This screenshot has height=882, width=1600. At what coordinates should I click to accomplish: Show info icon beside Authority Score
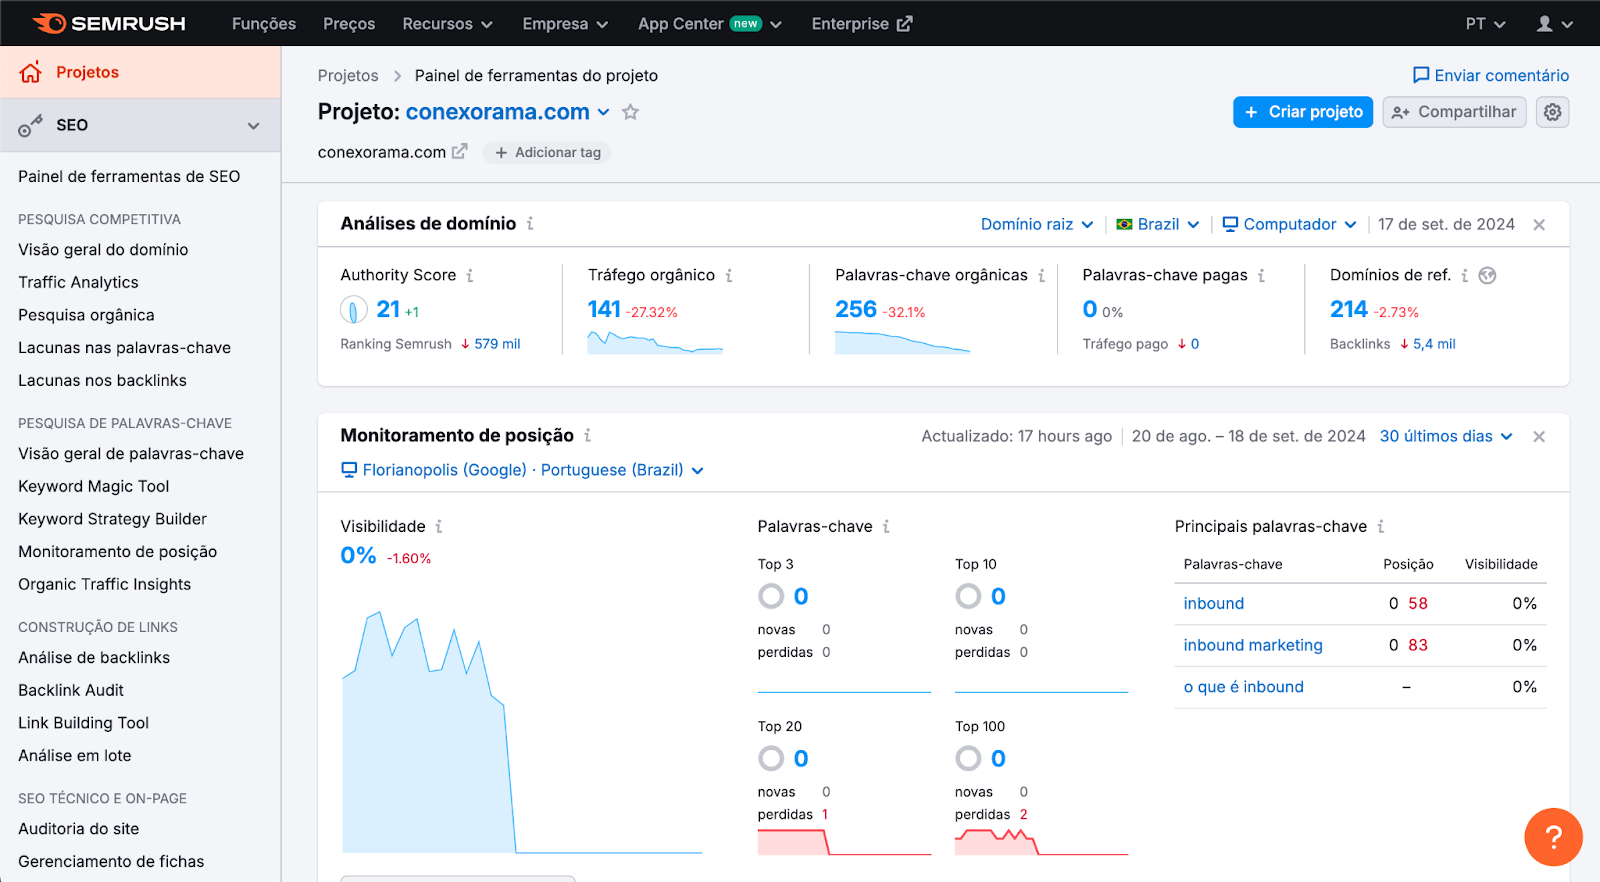click(x=470, y=275)
